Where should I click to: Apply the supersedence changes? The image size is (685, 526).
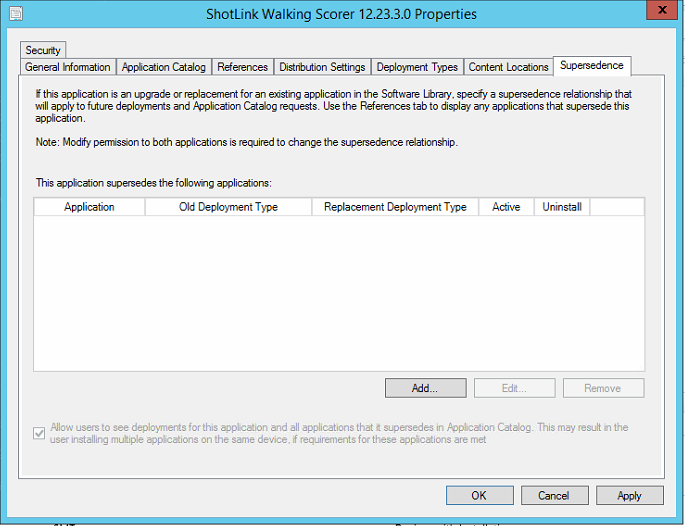[630, 495]
